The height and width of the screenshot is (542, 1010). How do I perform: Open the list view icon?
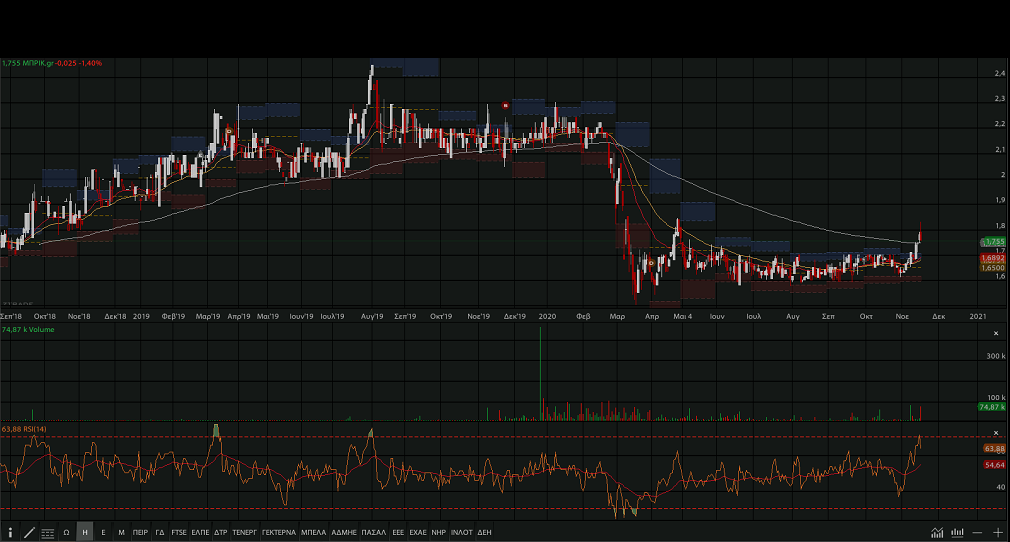[47, 532]
